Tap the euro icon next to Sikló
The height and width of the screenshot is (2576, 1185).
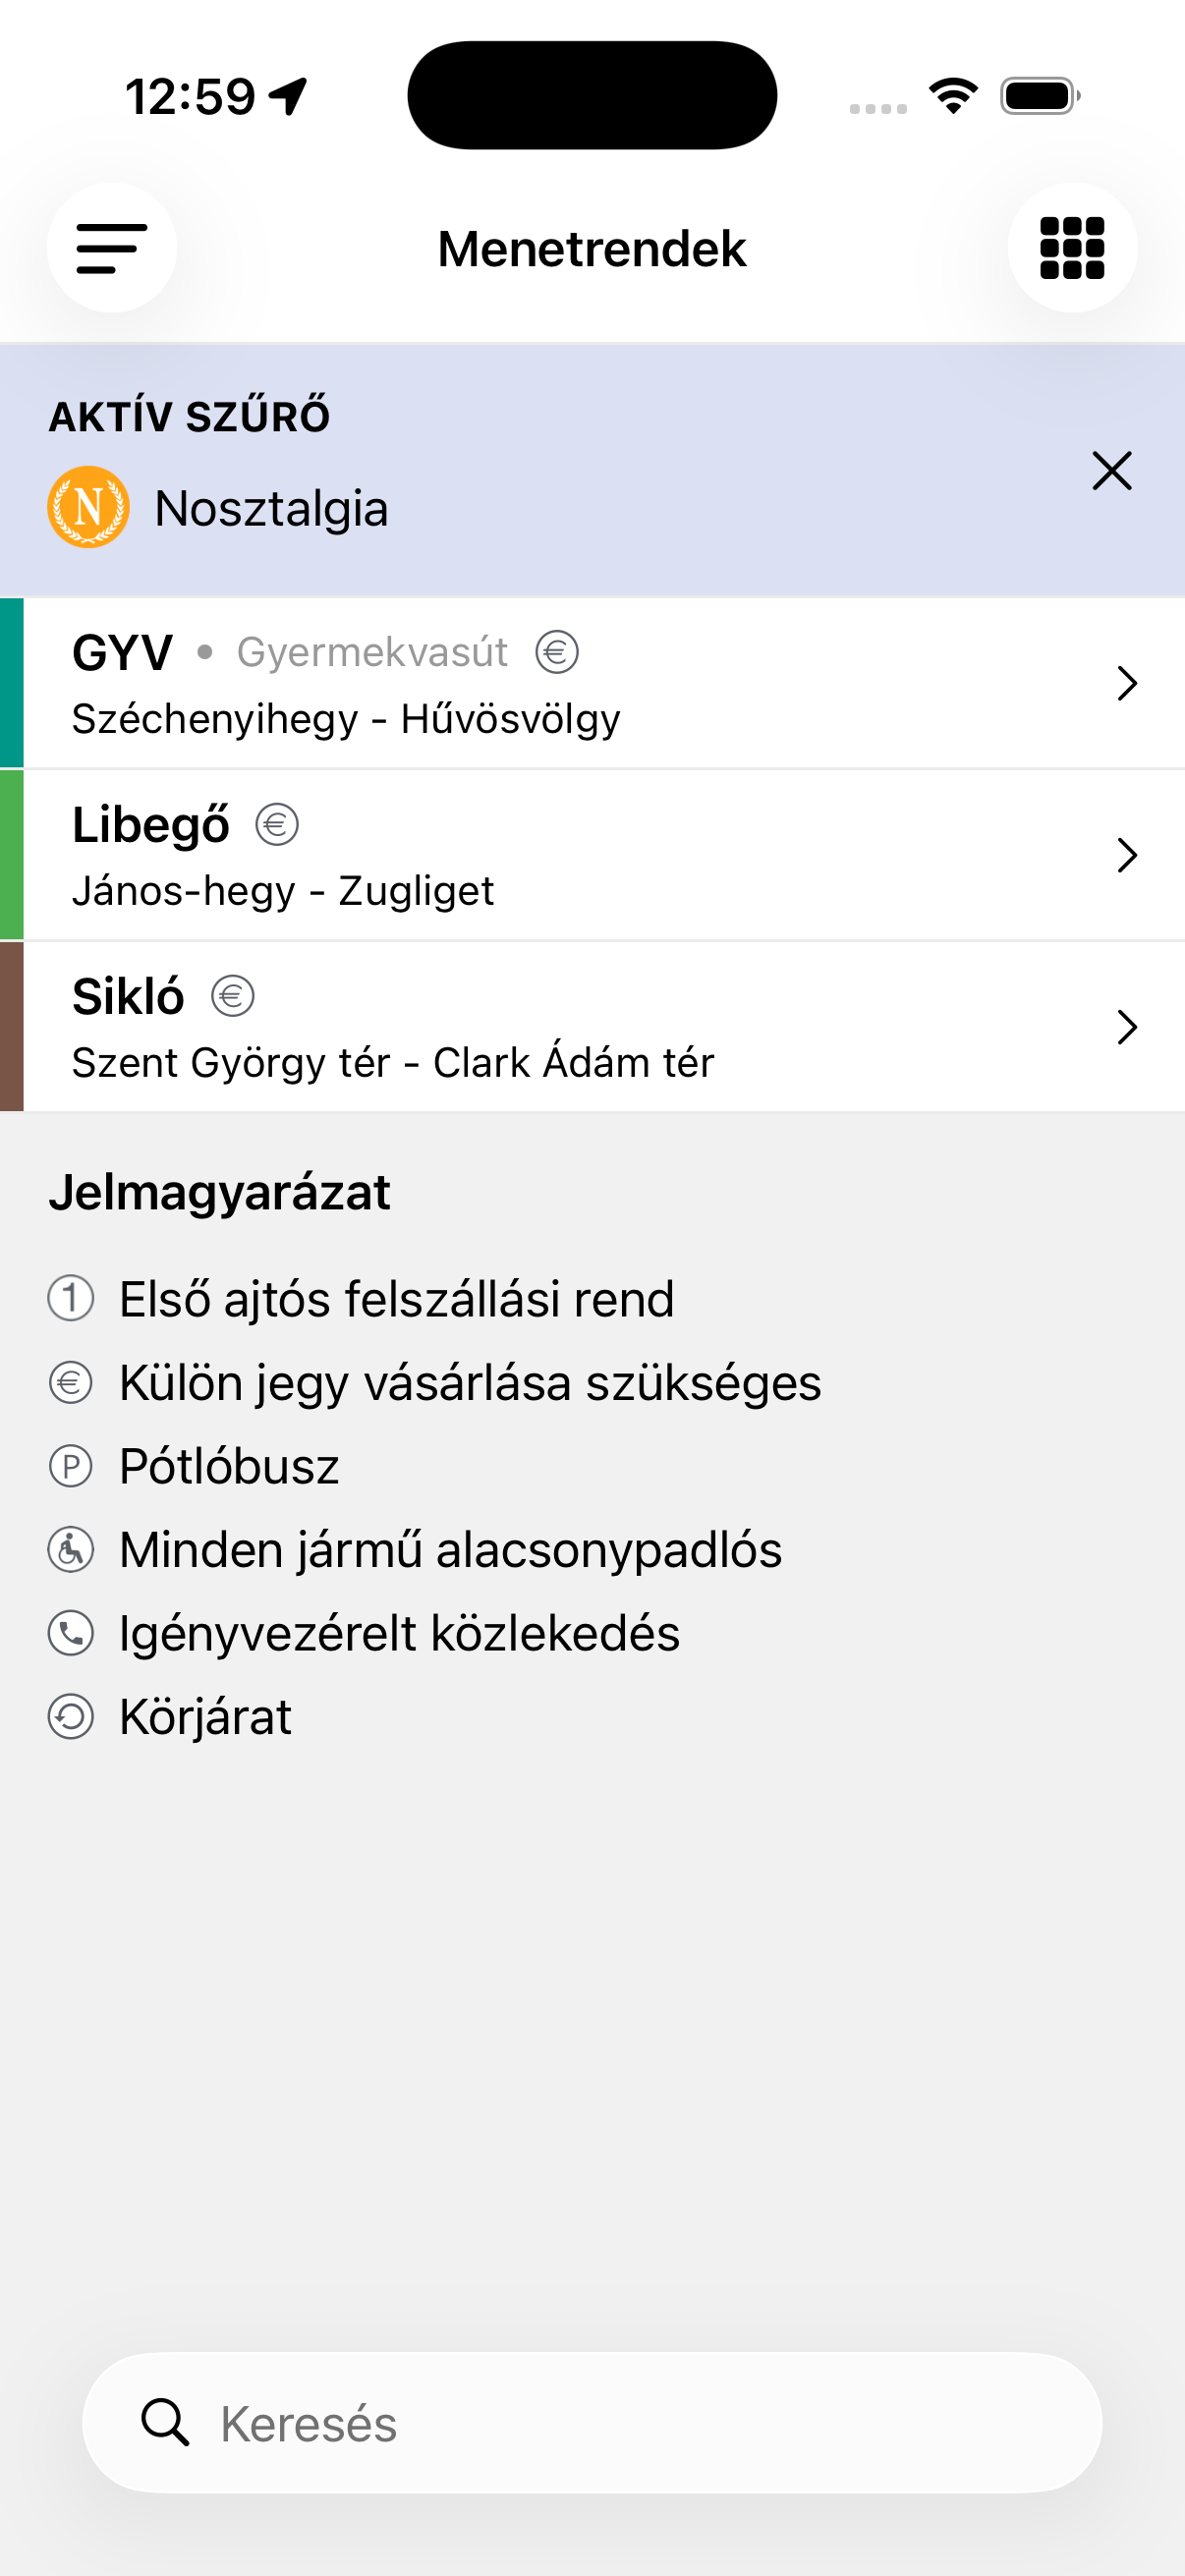pos(233,996)
